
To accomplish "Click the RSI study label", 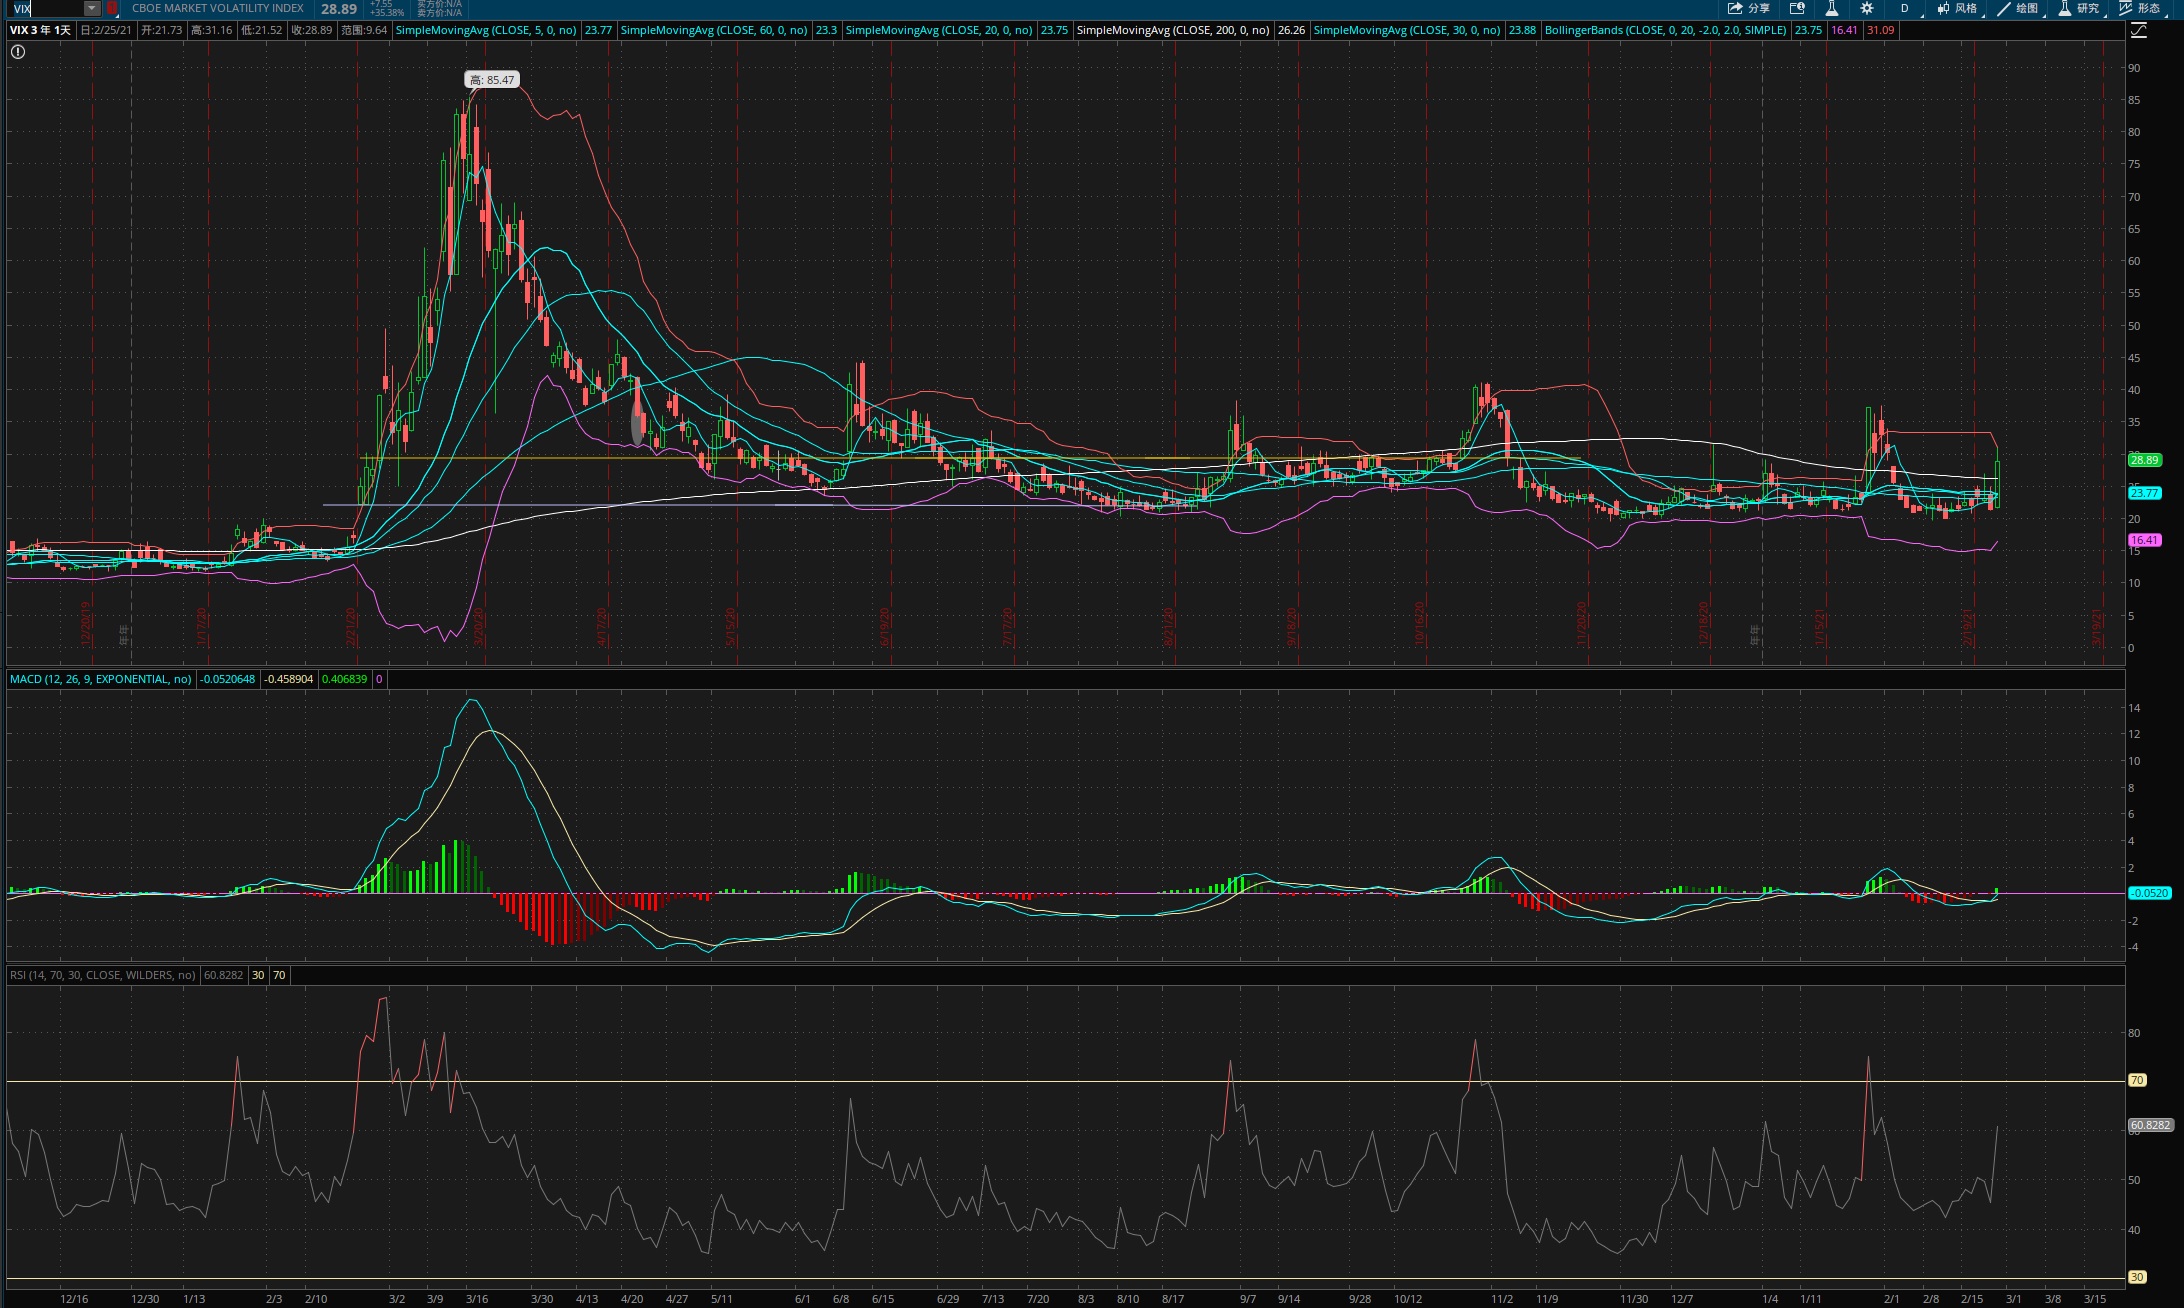I will tap(102, 975).
